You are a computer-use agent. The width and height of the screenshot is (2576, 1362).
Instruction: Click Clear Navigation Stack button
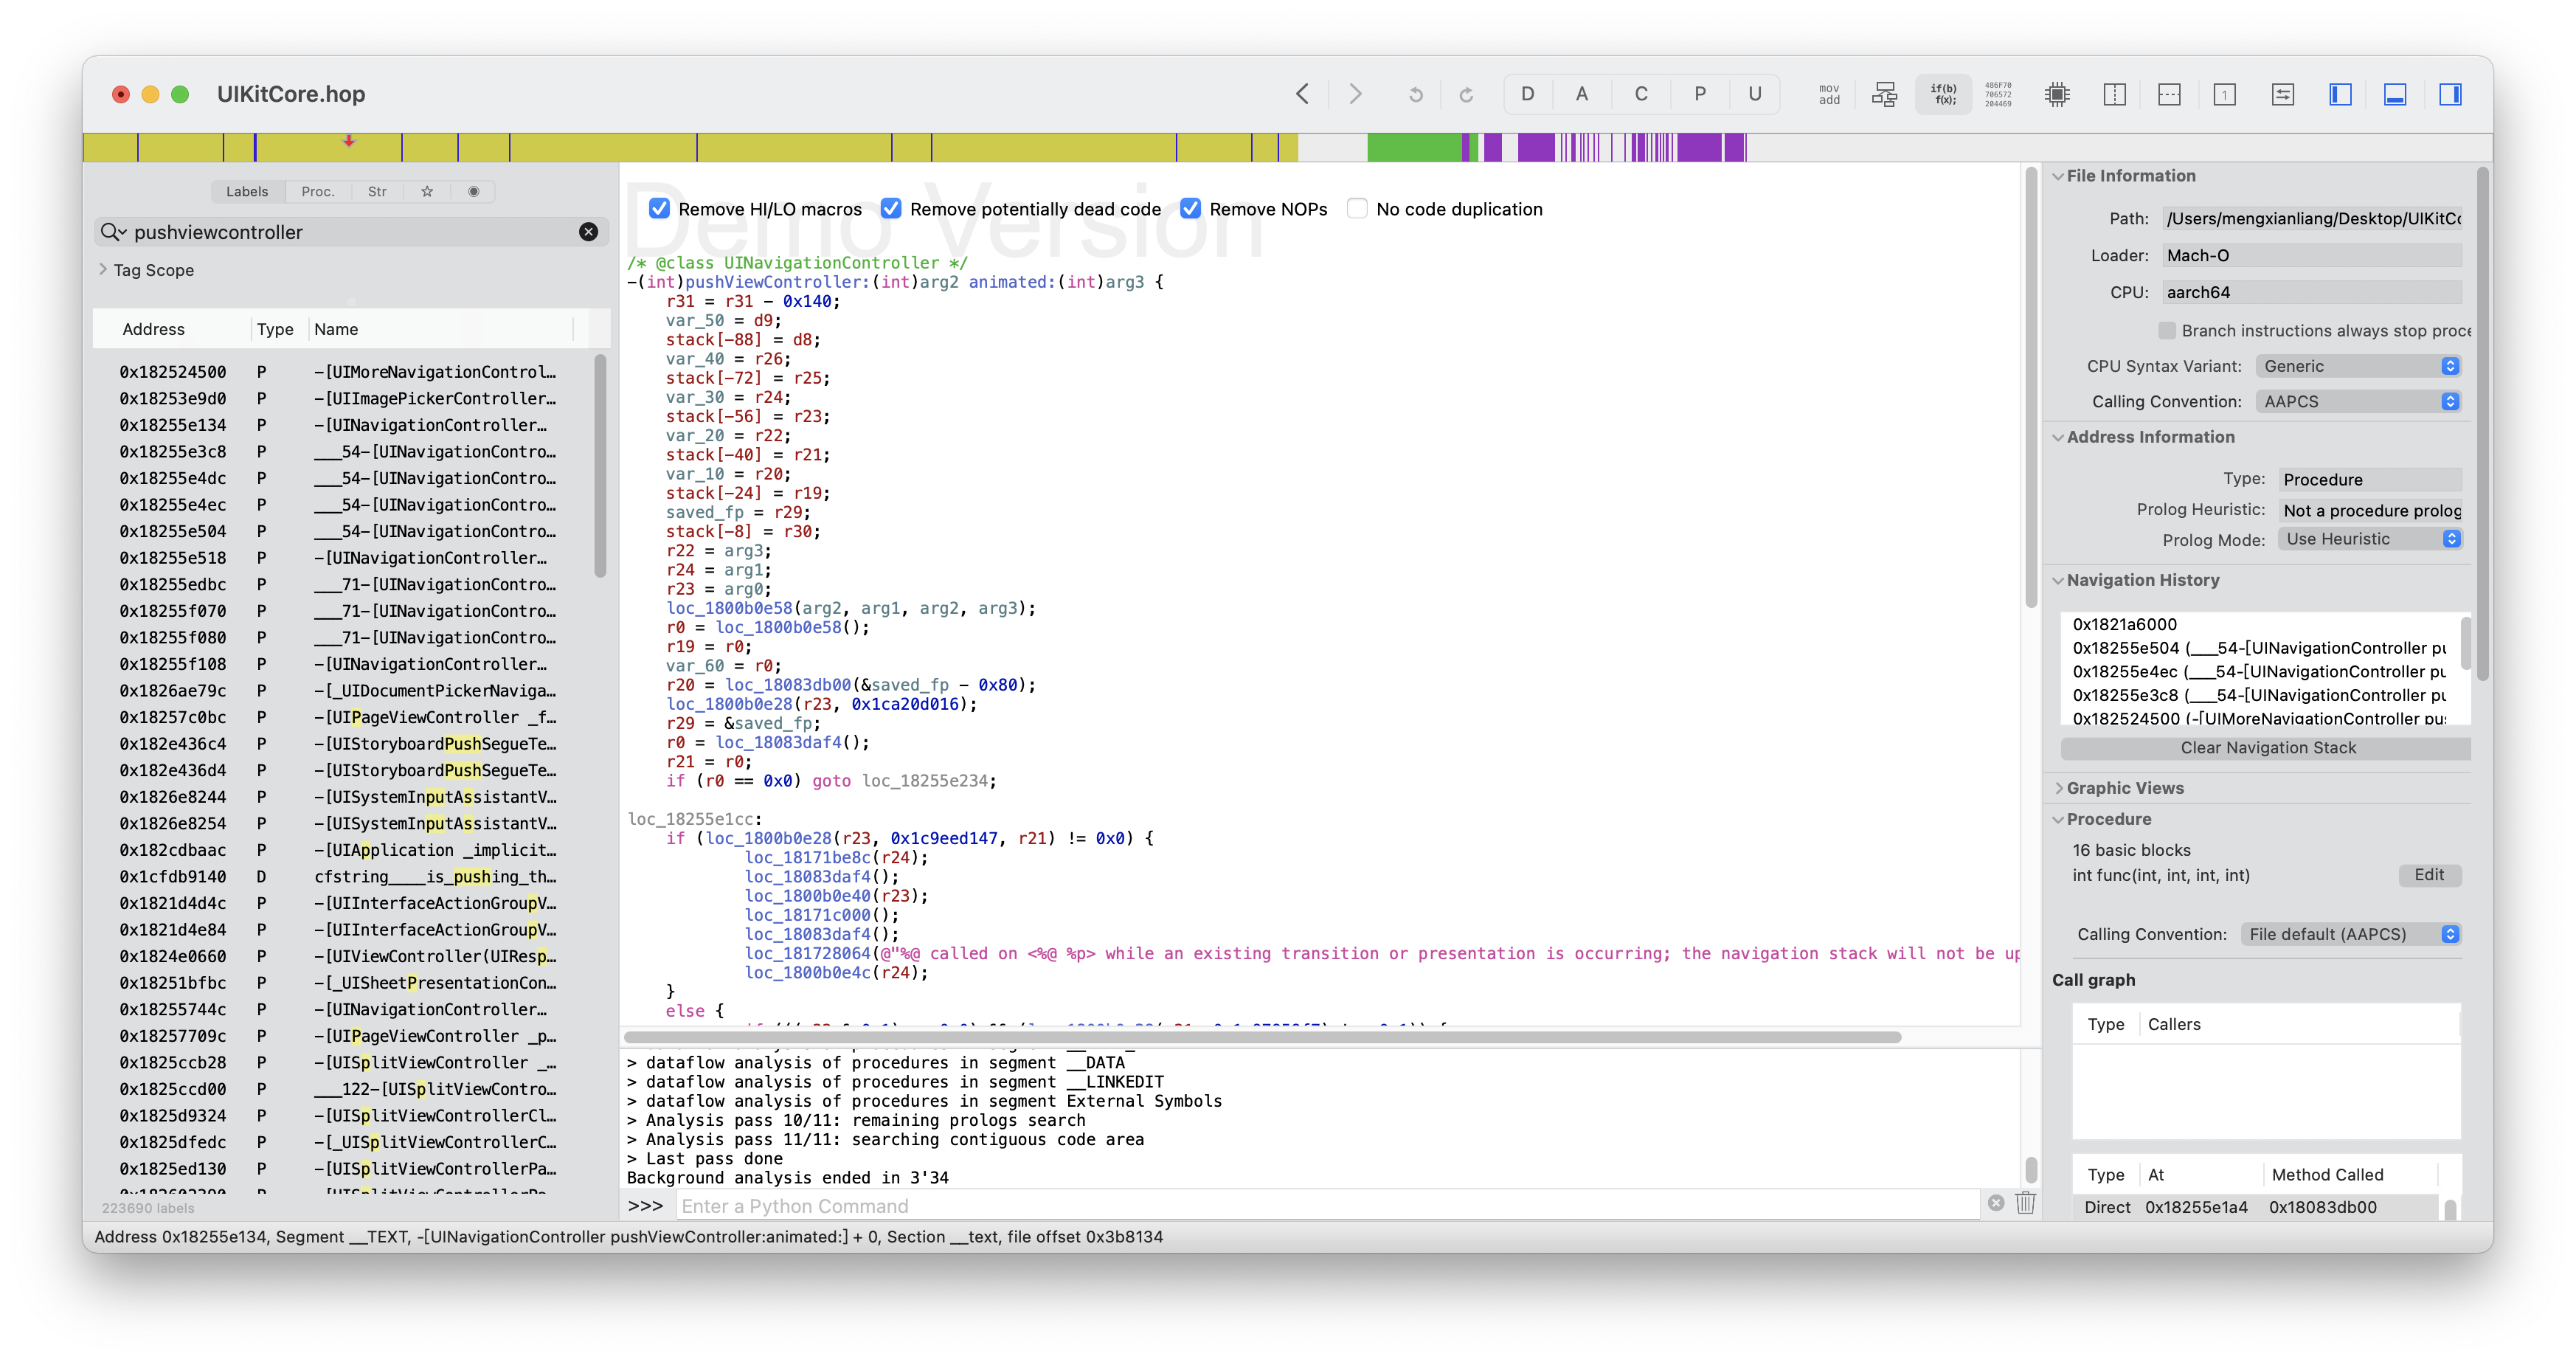(x=2266, y=748)
